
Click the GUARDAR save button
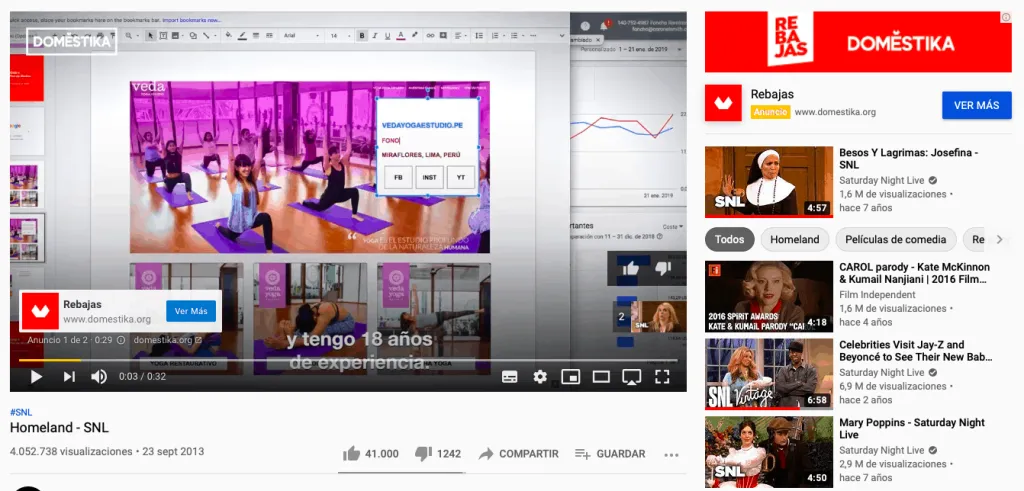pyautogui.click(x=610, y=454)
